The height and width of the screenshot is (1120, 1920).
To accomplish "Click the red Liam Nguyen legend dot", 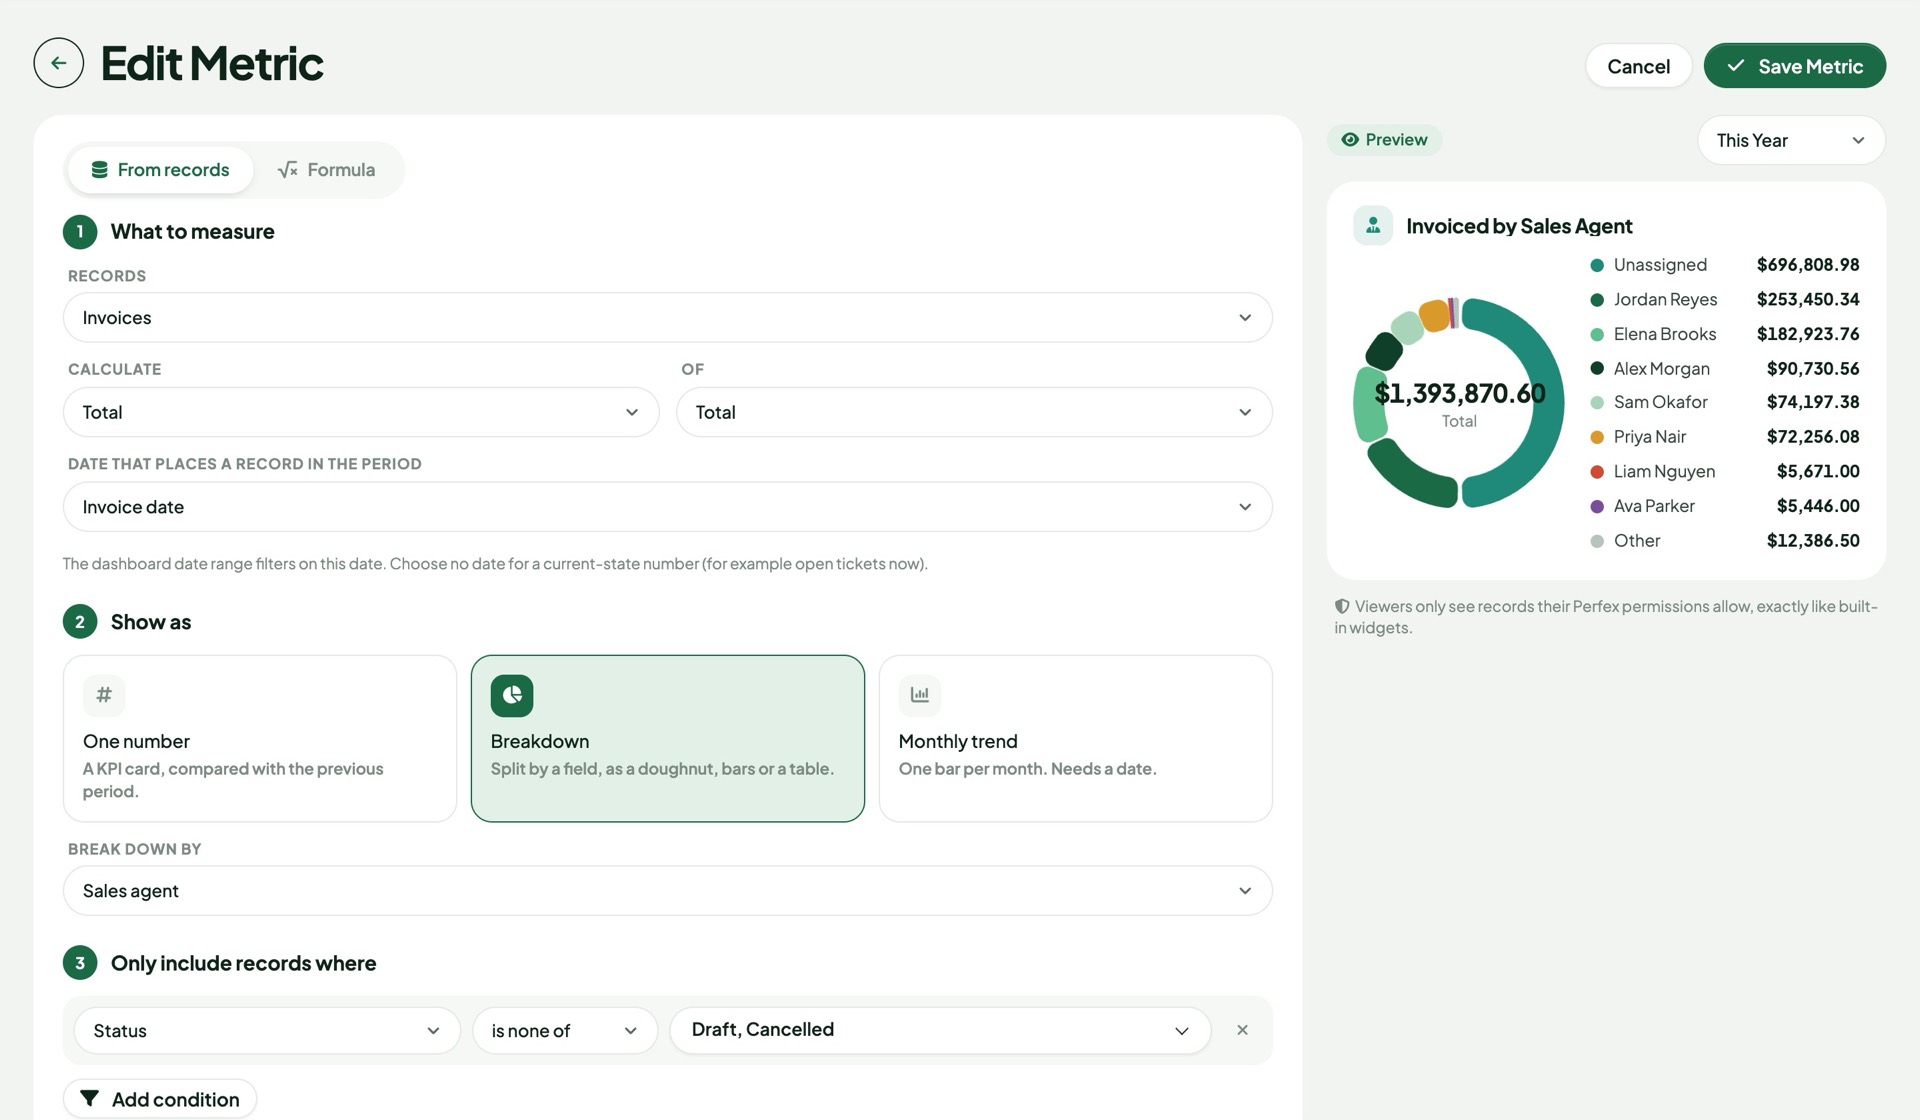I will tap(1597, 472).
